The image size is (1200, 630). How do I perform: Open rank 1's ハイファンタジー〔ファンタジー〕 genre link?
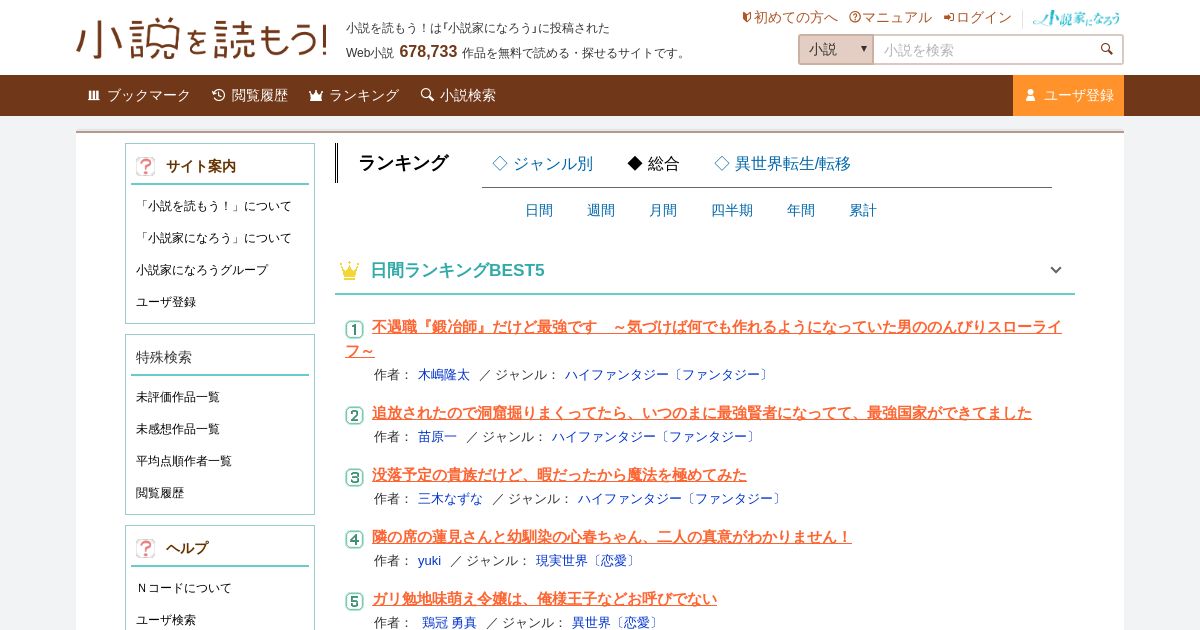668,374
